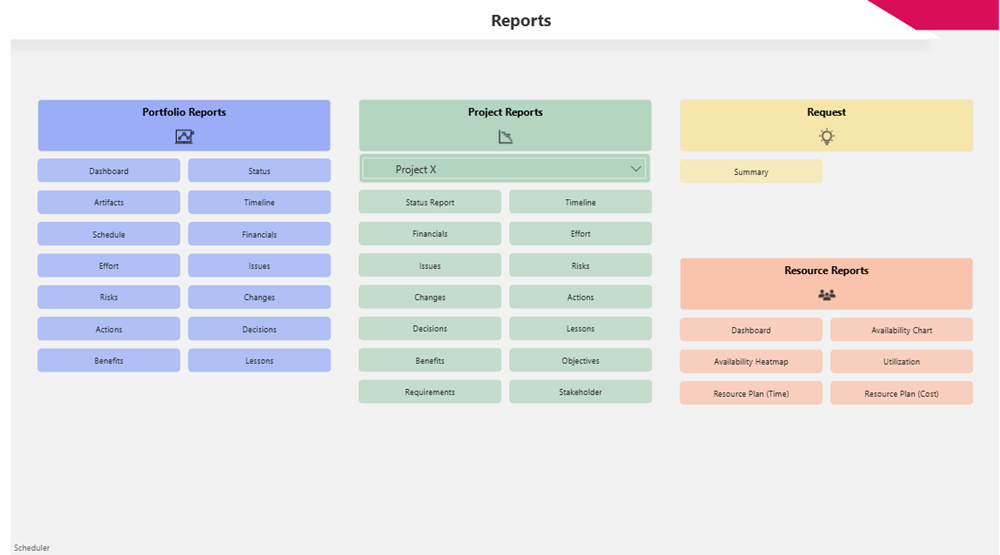Click the Request lightbulb icon
Image resolution: width=1000 pixels, height=555 pixels.
coord(826,137)
